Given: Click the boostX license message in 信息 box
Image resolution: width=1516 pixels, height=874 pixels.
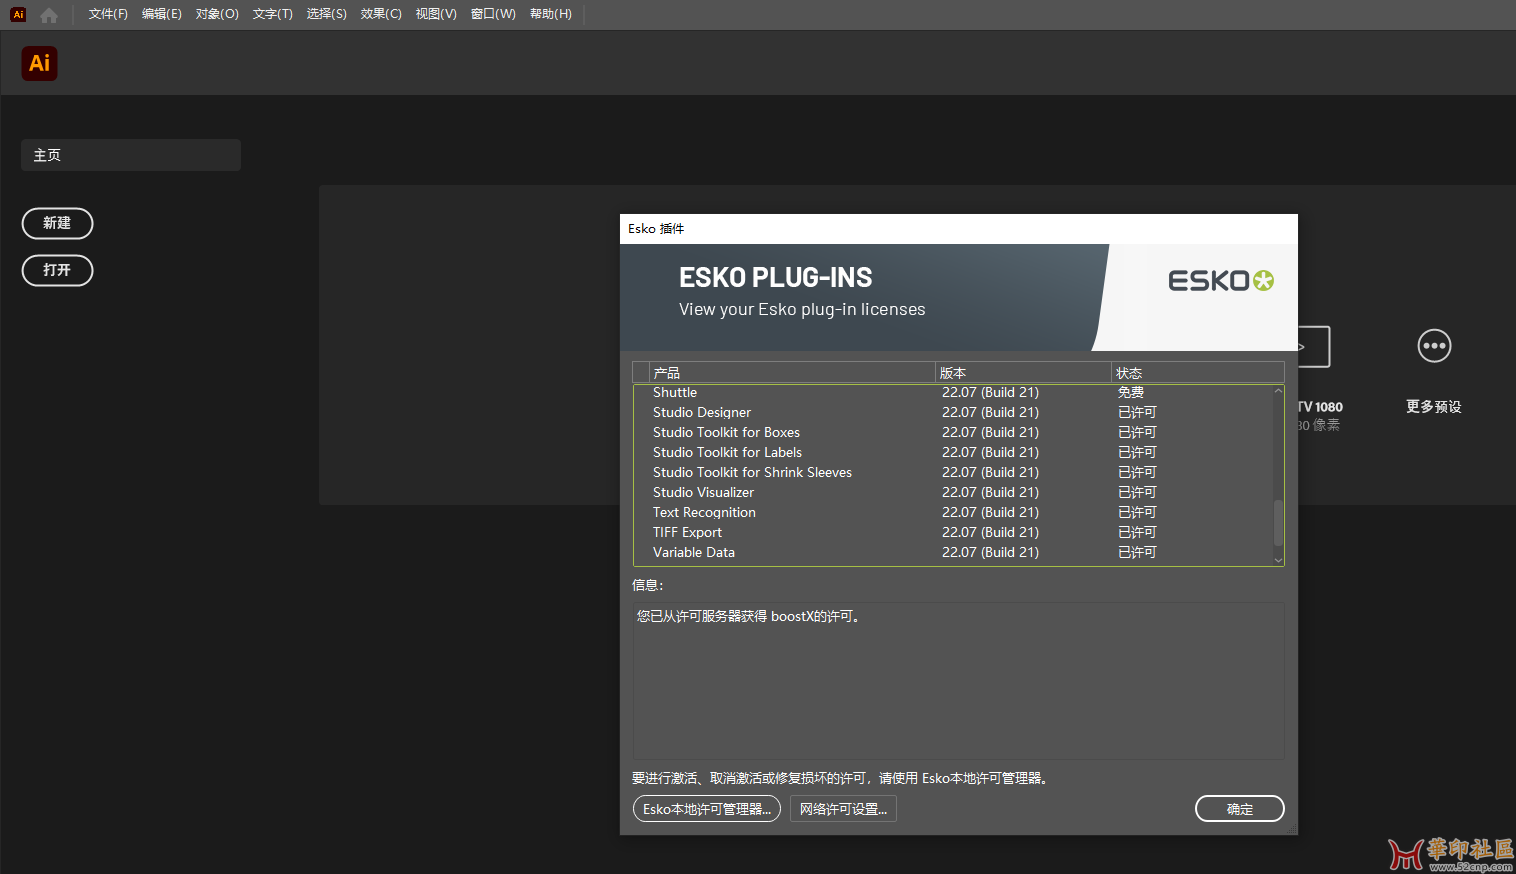Looking at the screenshot, I should pyautogui.click(x=749, y=616).
